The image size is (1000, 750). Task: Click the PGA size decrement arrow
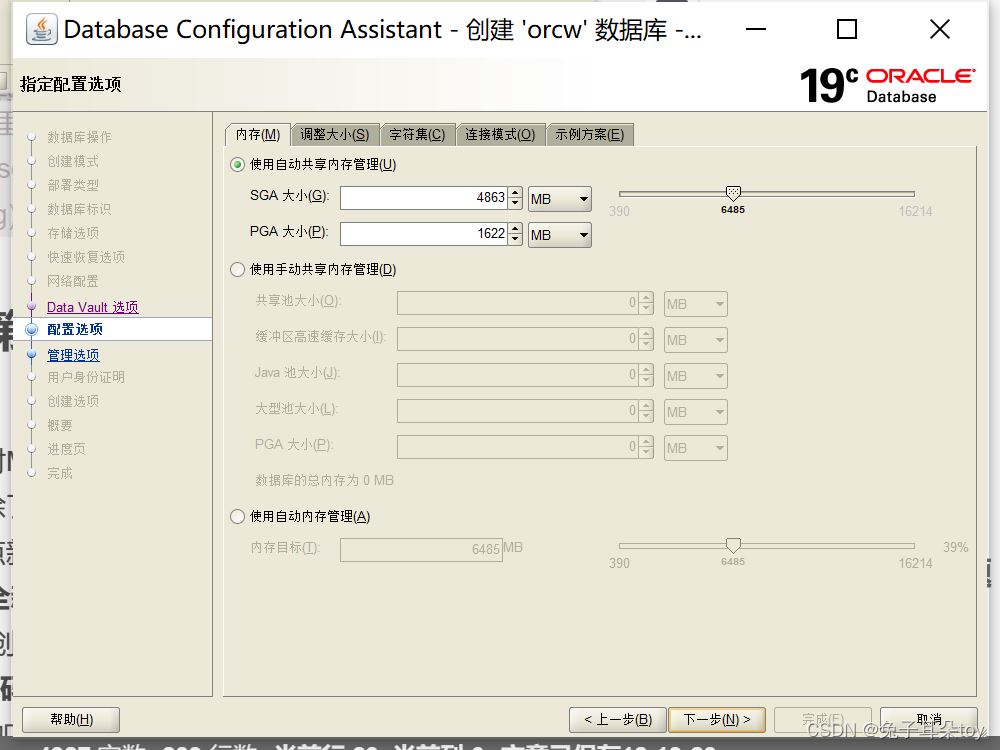point(515,240)
